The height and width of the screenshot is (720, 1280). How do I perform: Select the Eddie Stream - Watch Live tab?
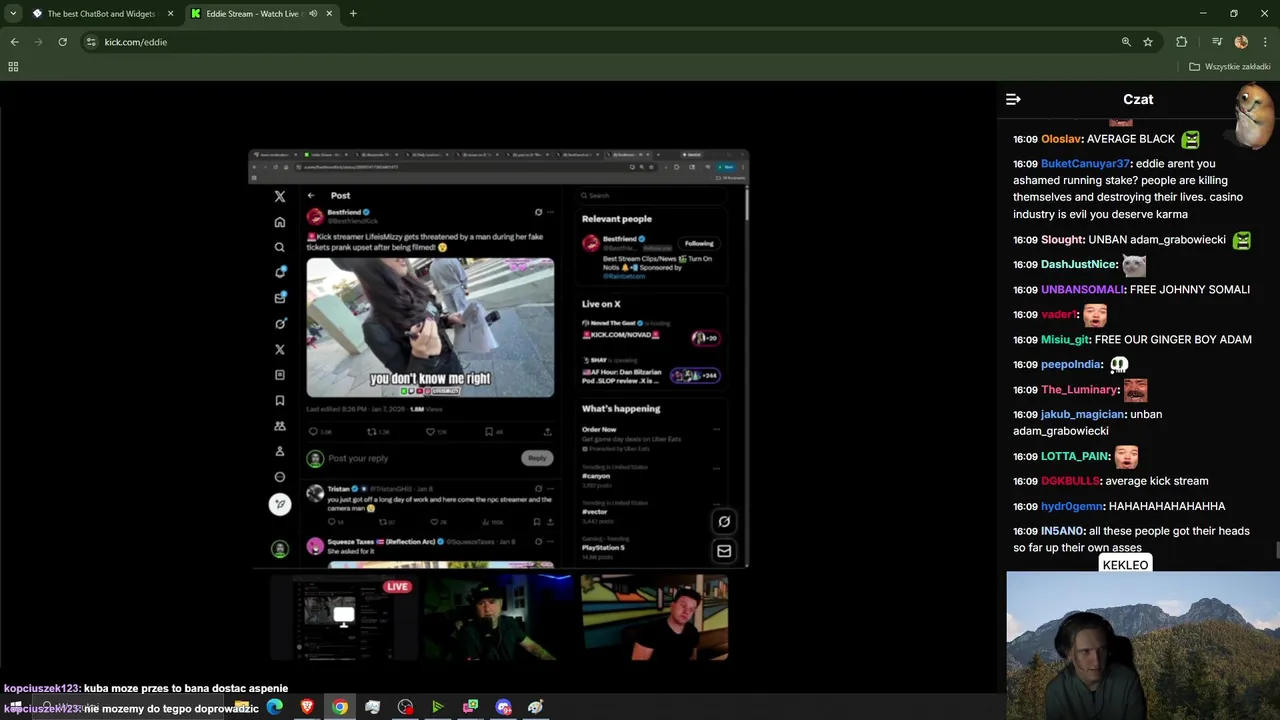(262, 14)
